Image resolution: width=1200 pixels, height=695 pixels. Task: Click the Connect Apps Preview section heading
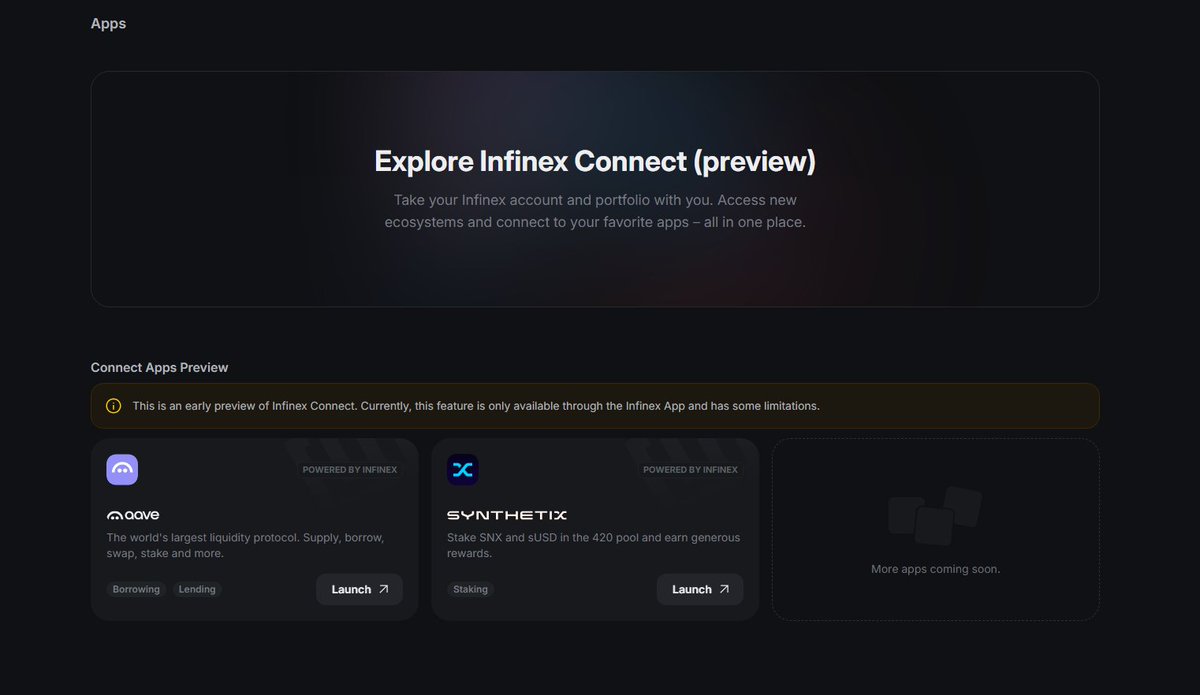159,367
